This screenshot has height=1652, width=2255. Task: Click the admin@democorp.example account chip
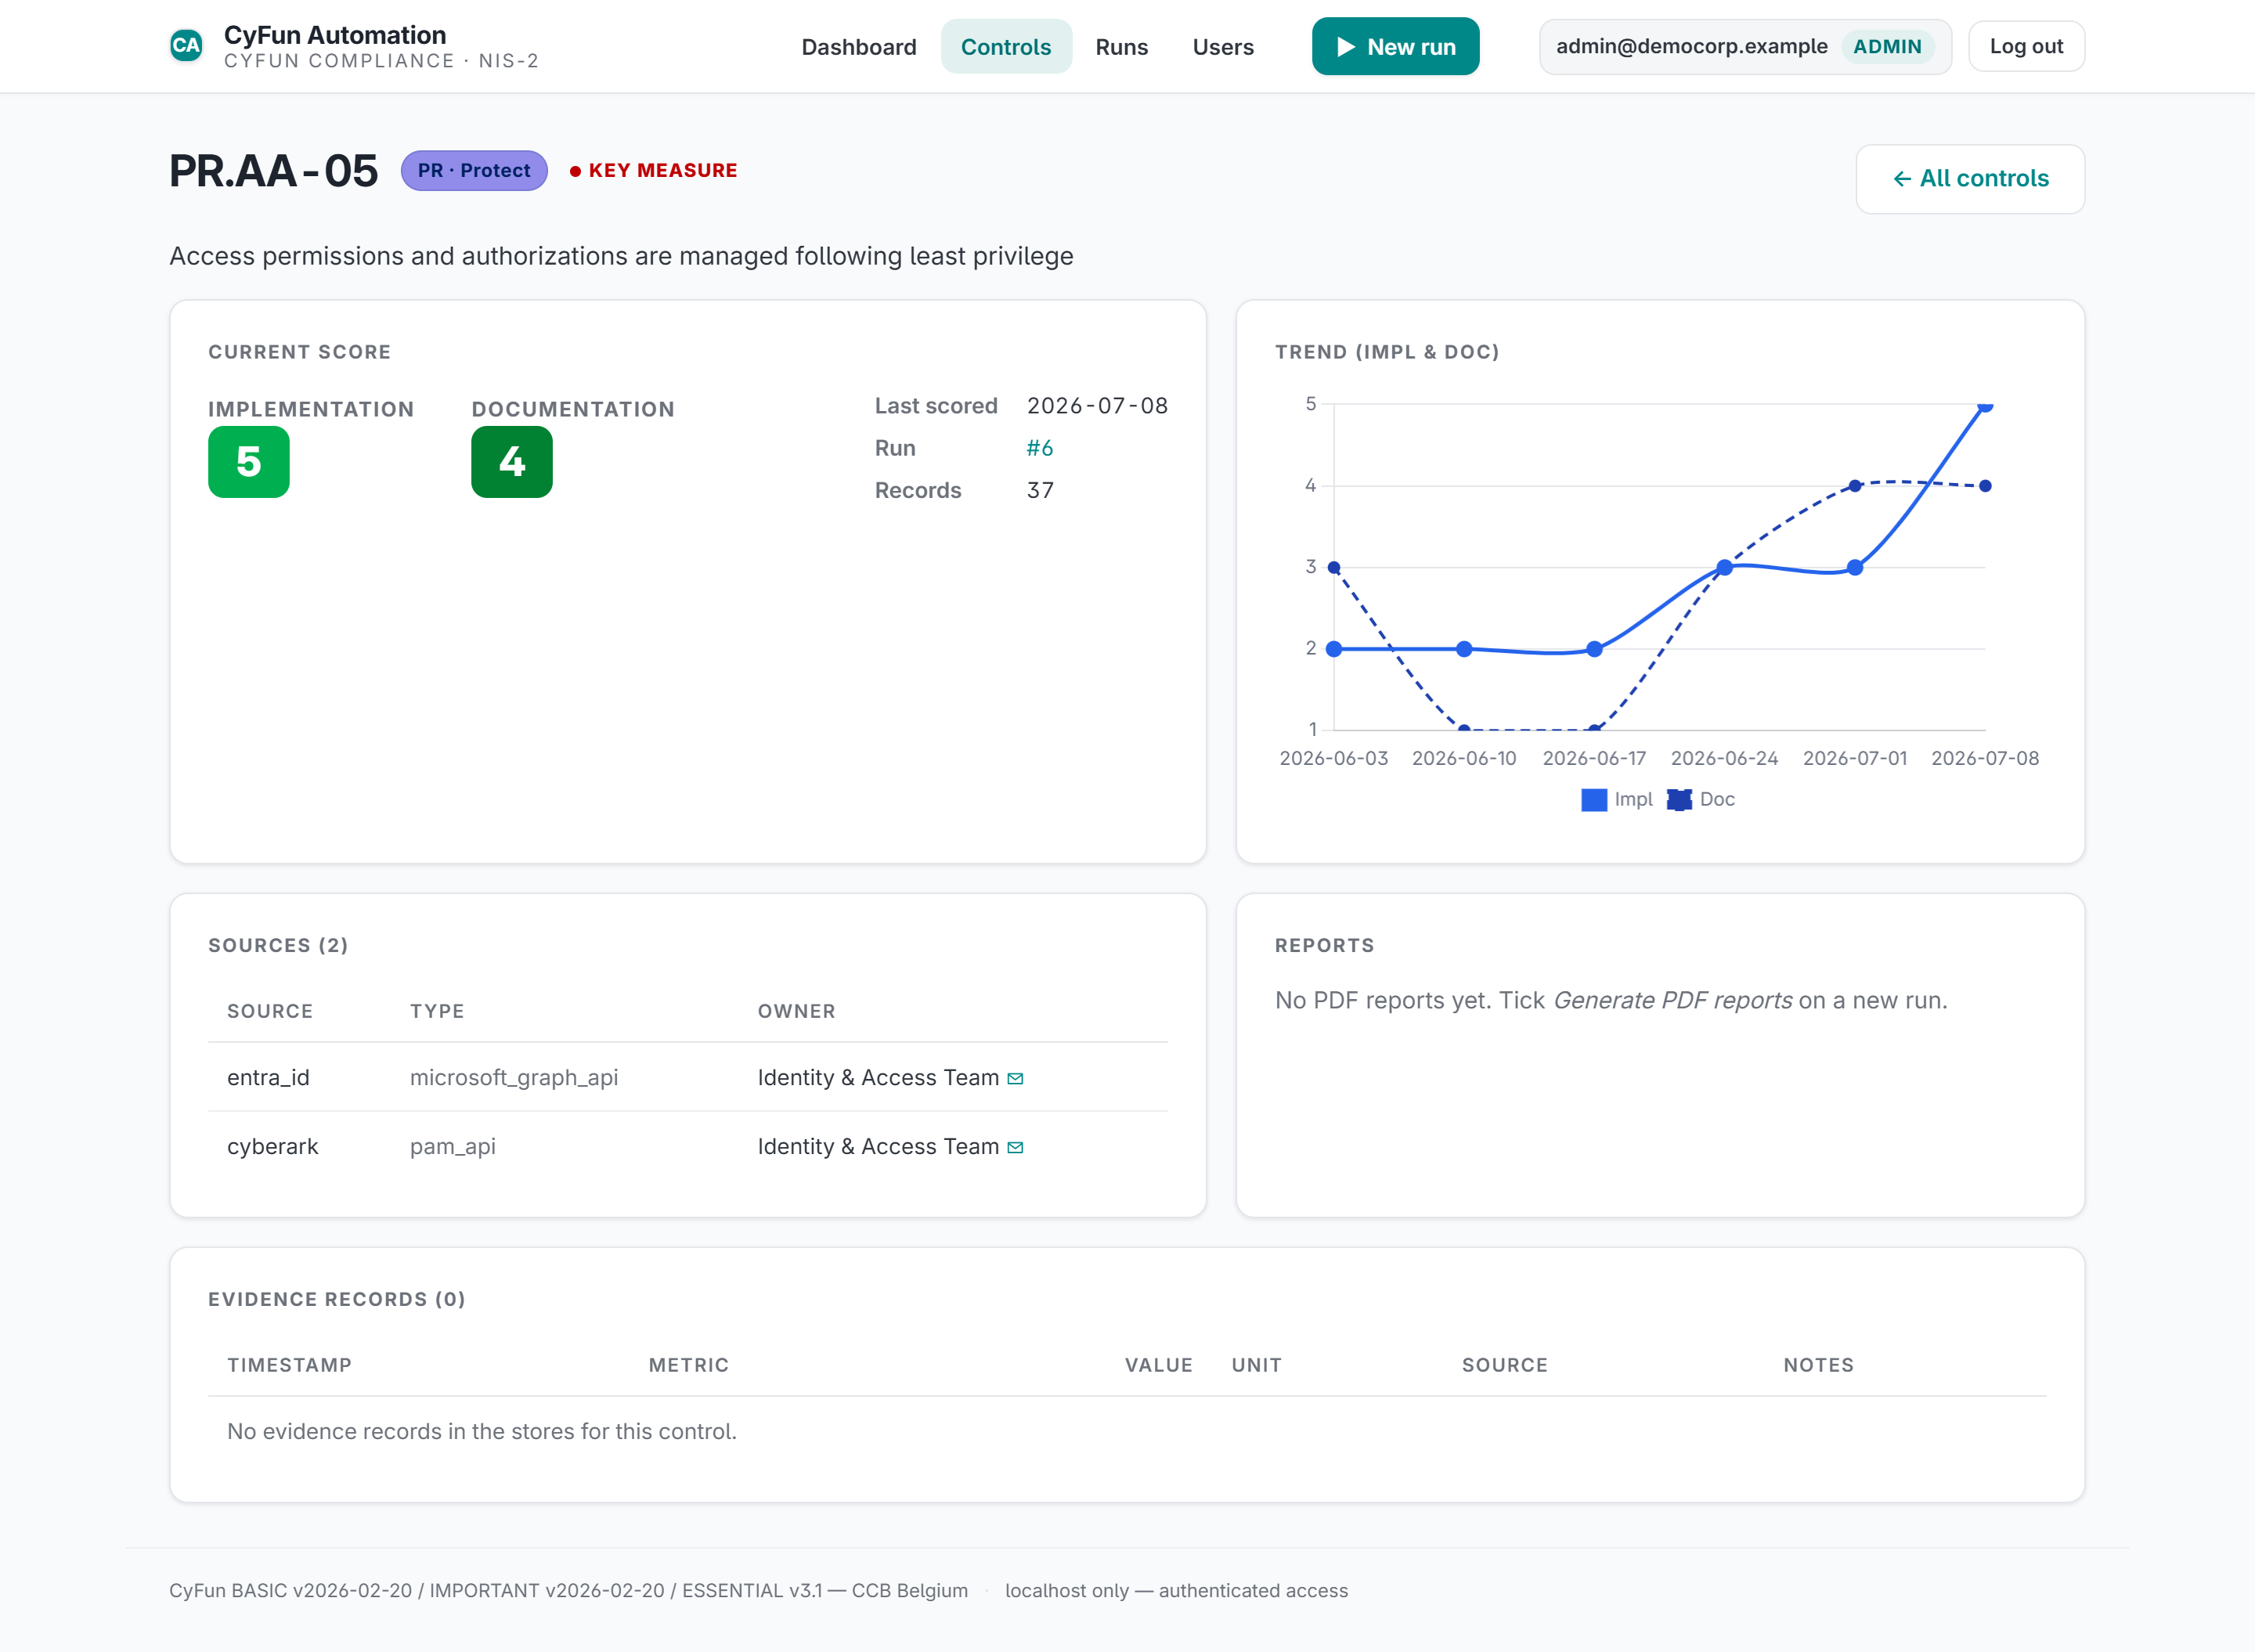coord(1745,46)
